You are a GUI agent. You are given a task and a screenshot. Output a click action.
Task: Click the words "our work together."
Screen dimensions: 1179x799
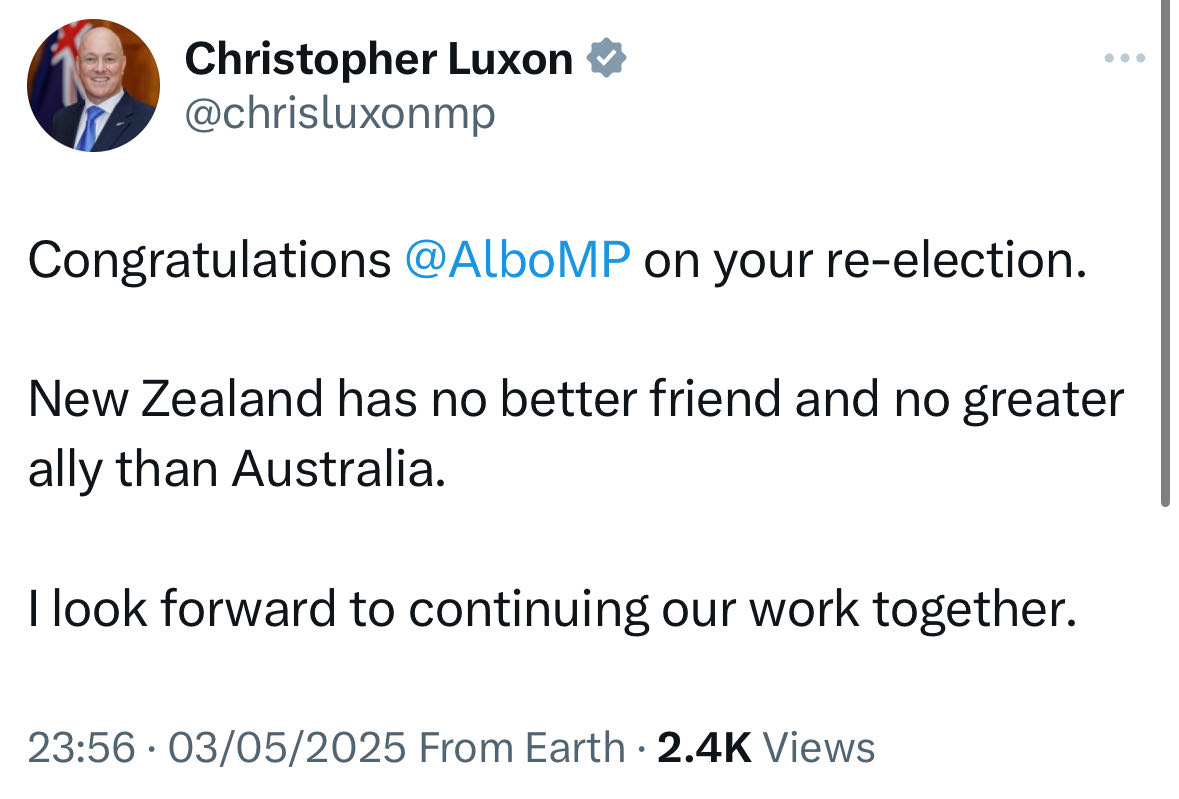pyautogui.click(x=868, y=608)
